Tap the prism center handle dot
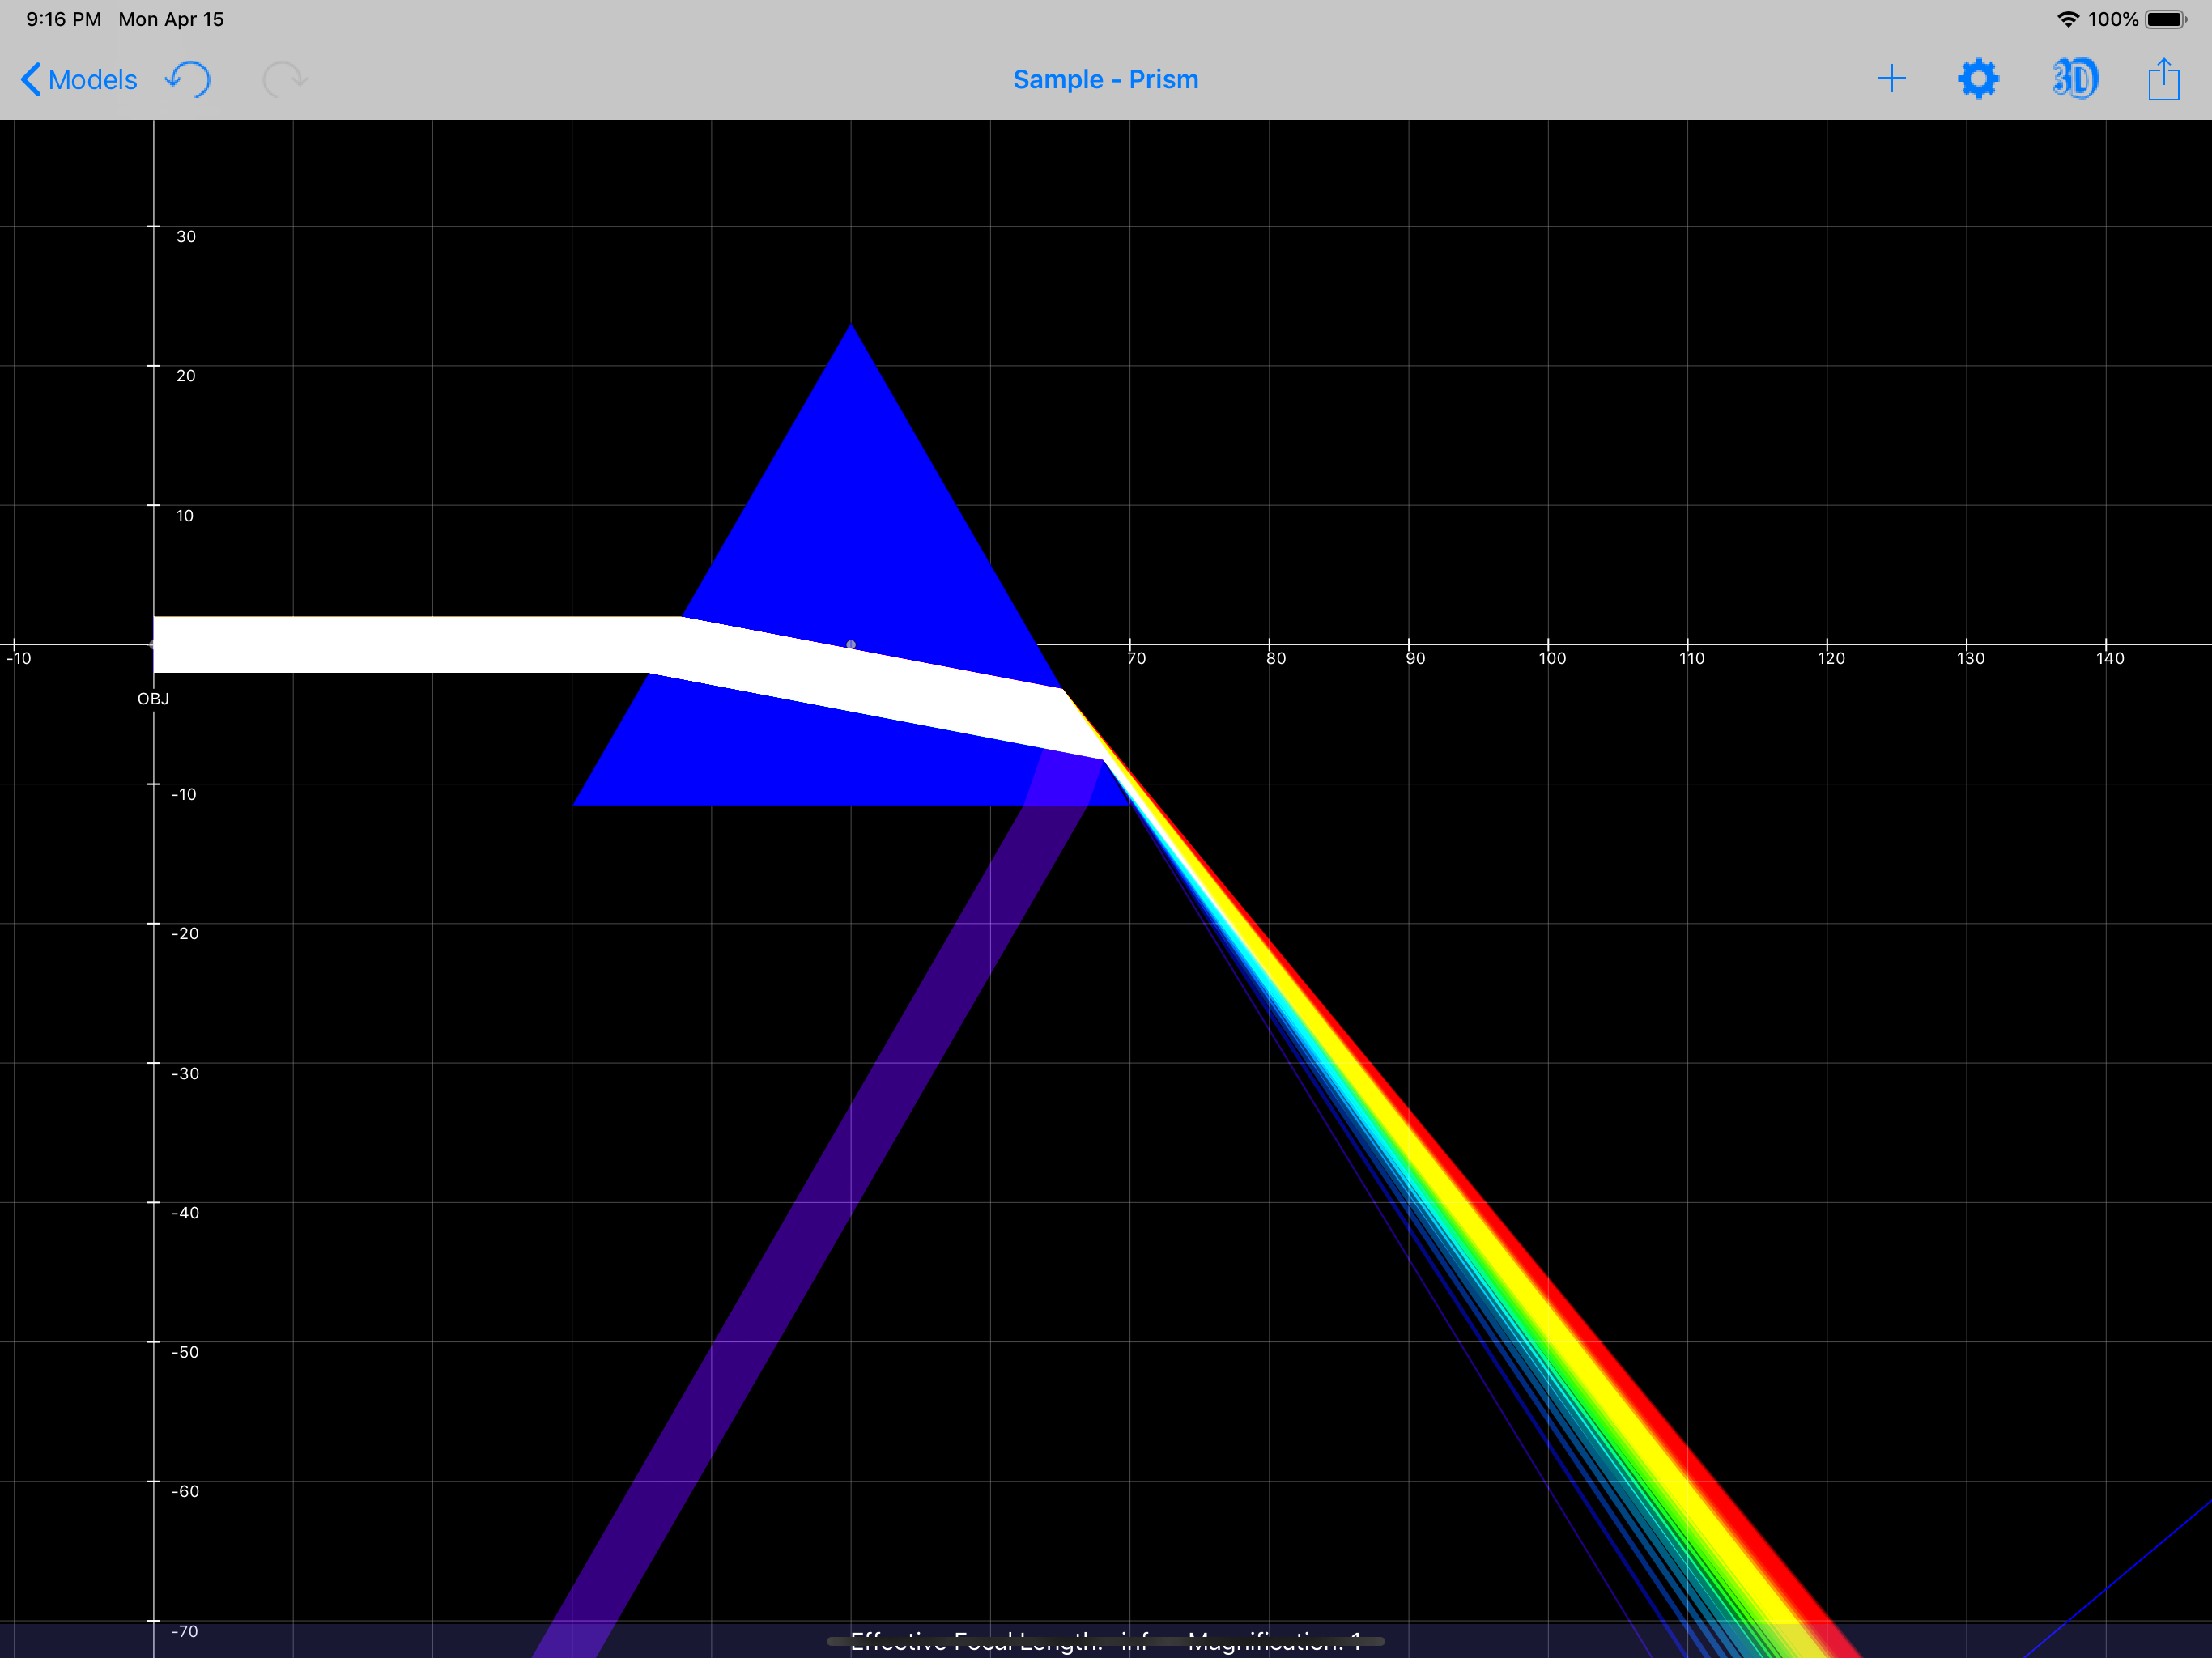 (851, 645)
